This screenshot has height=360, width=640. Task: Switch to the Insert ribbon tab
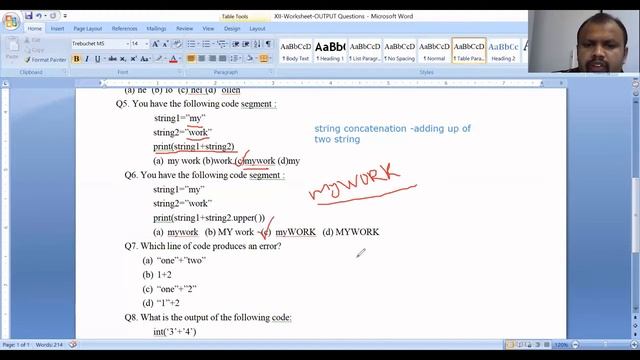[x=57, y=29]
